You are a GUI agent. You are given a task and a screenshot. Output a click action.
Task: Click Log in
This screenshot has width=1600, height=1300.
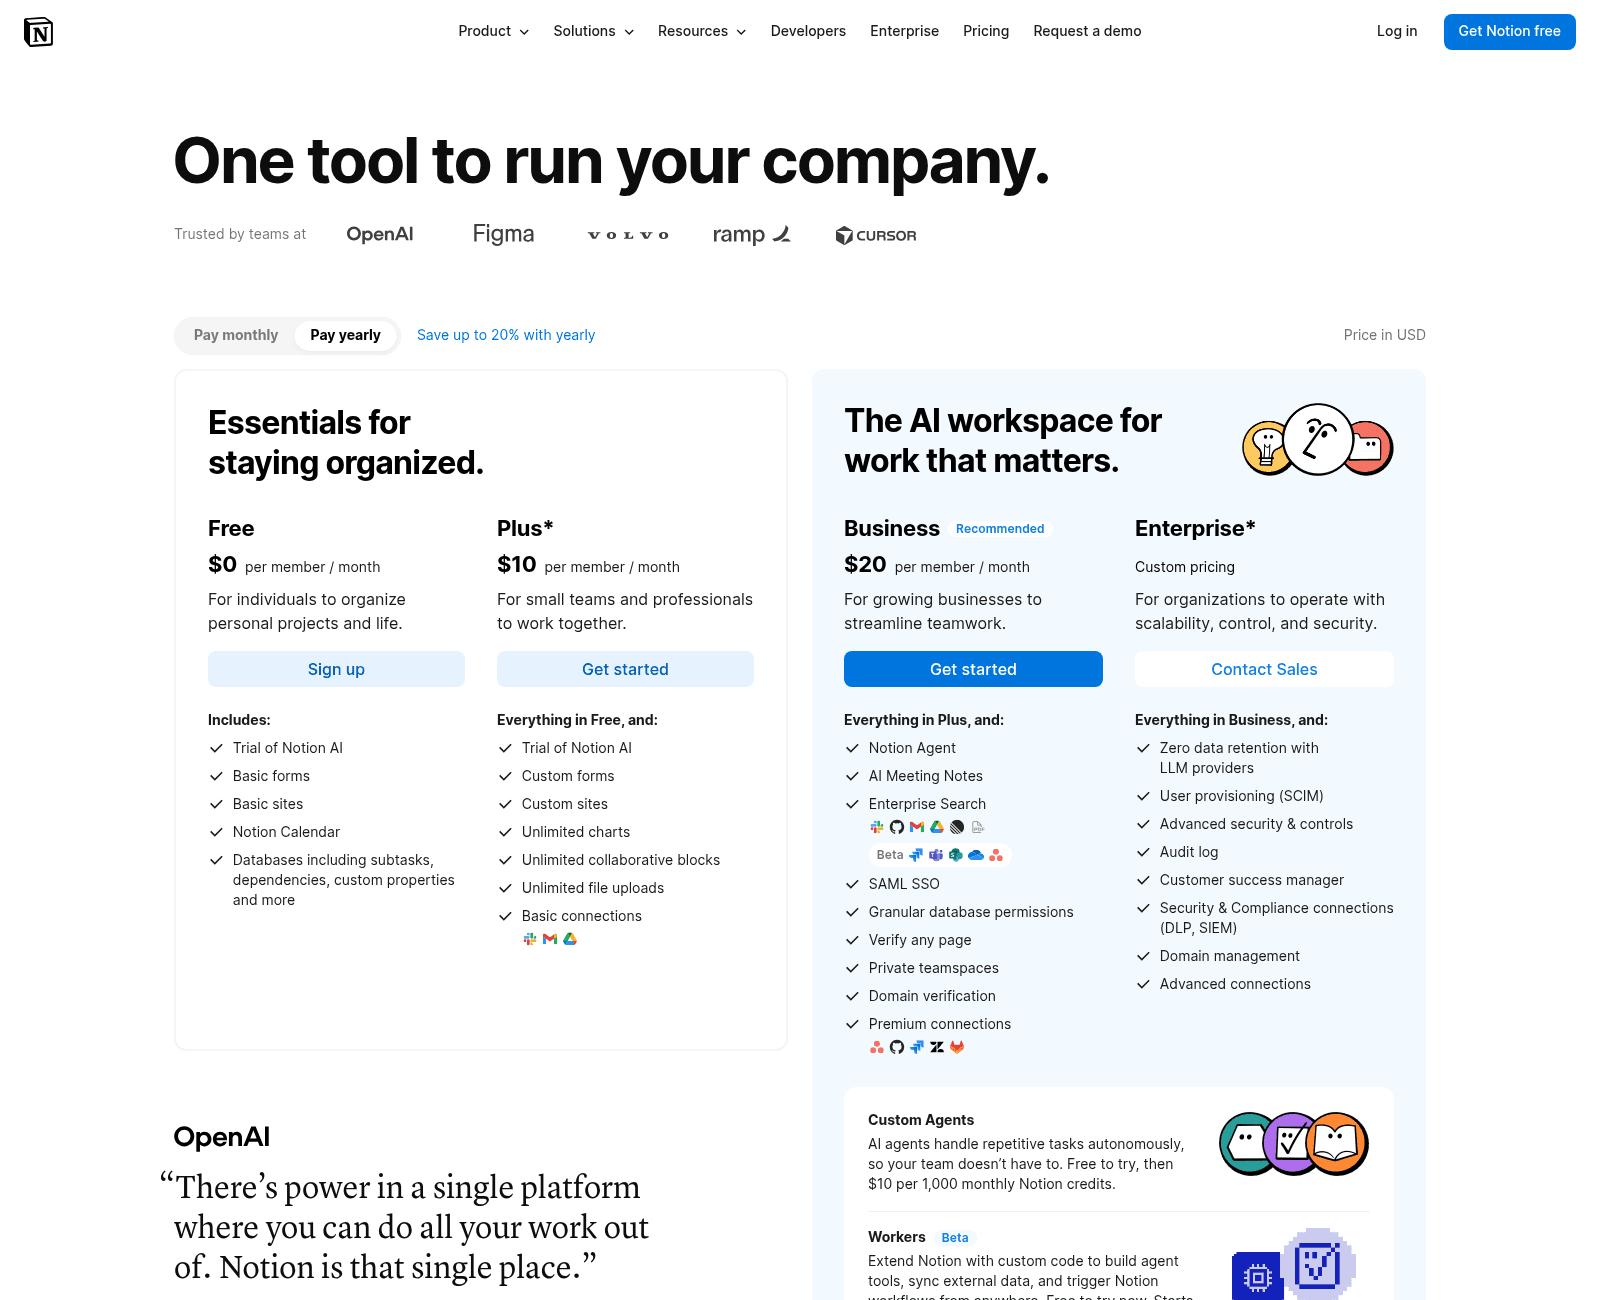[1397, 31]
